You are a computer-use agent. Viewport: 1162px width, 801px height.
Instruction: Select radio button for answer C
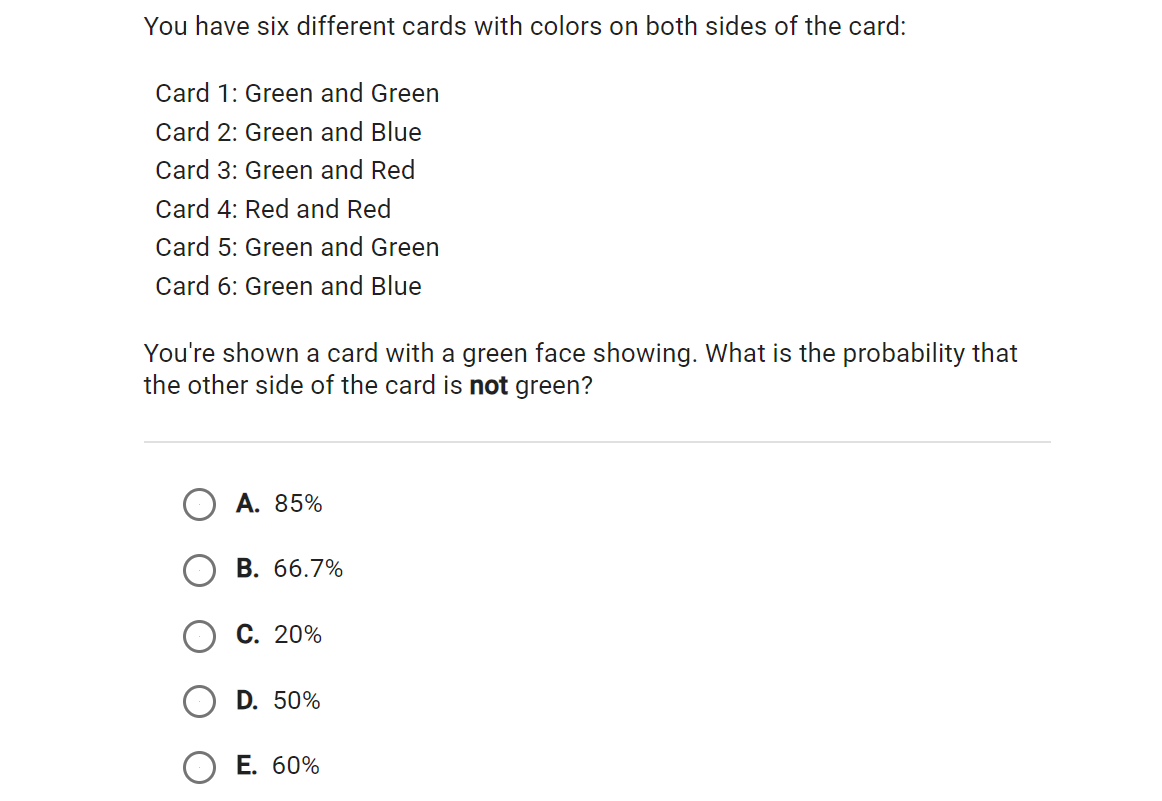pyautogui.click(x=199, y=636)
